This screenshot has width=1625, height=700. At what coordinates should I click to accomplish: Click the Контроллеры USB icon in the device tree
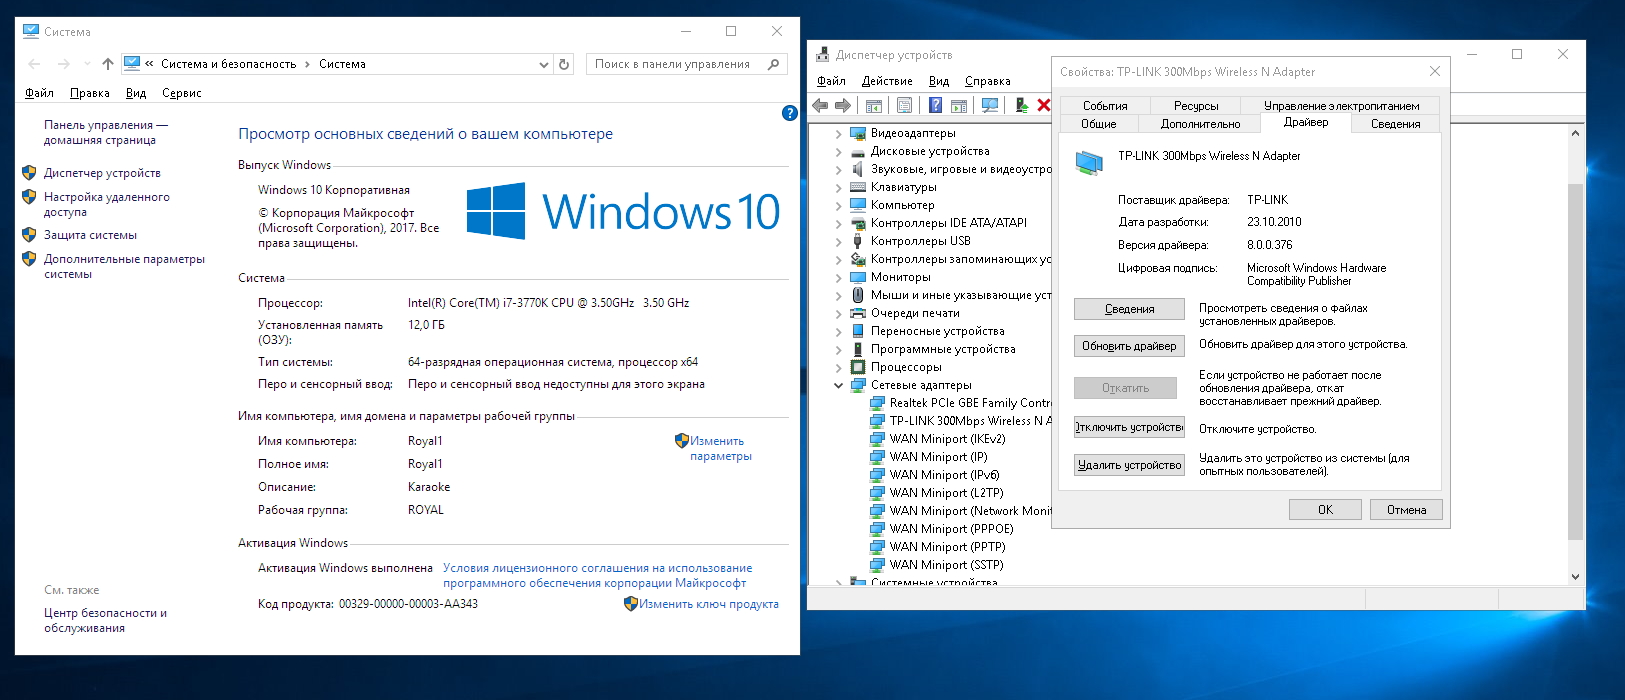pos(858,241)
